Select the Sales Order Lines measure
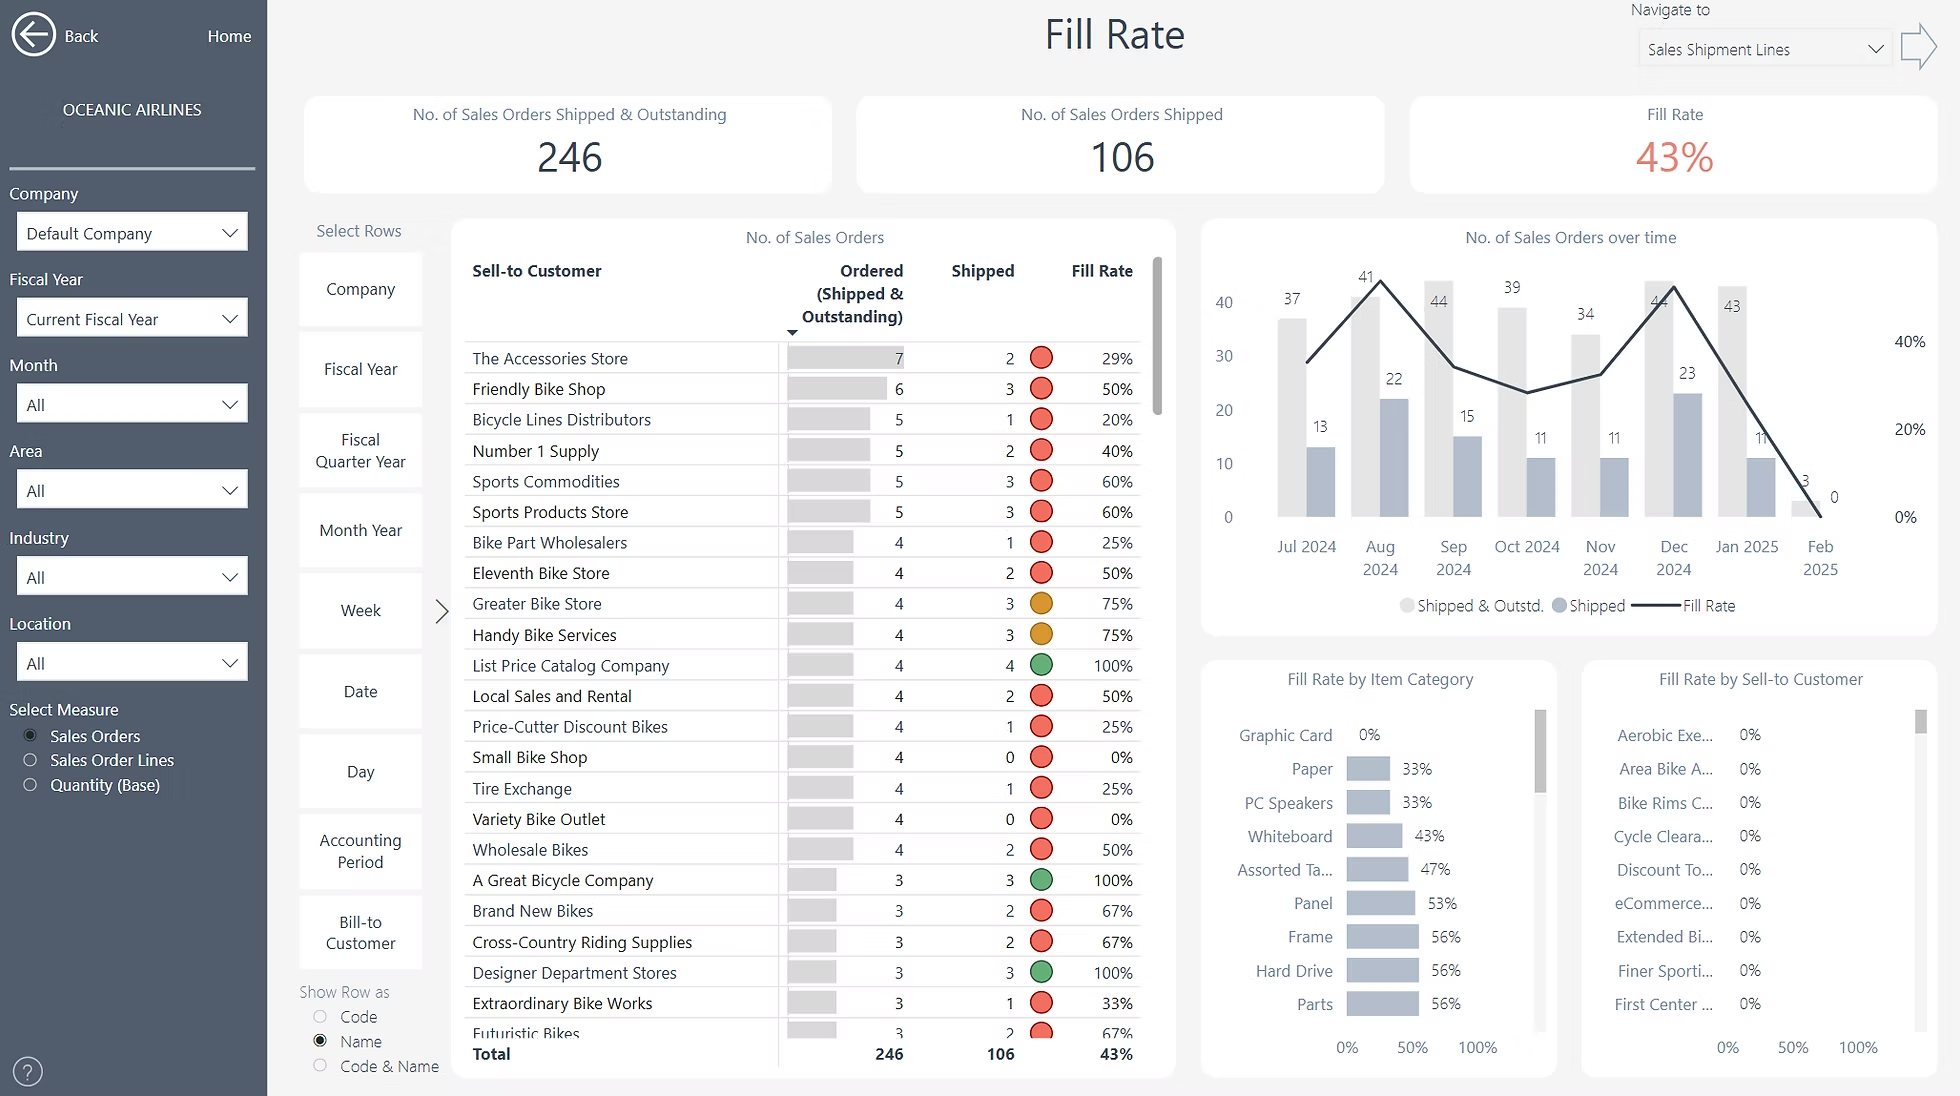The width and height of the screenshot is (1960, 1096). pos(30,760)
